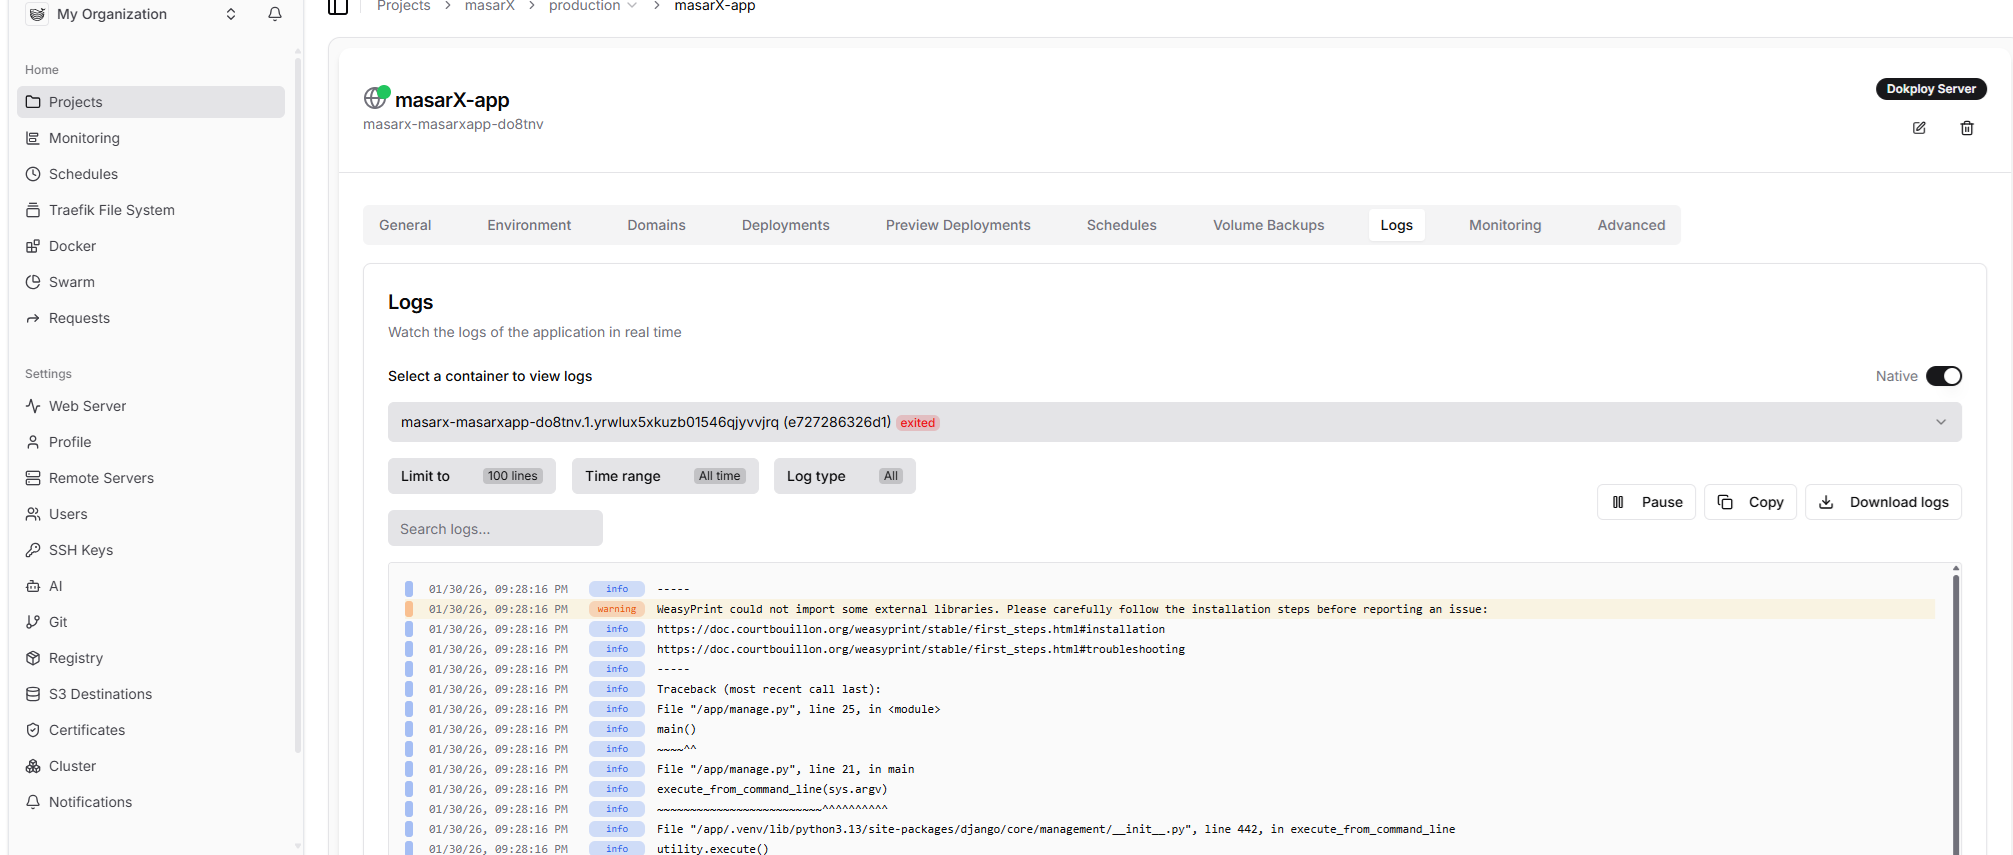Open Swarm from the sidebar
The image size is (2013, 855).
[x=71, y=282]
